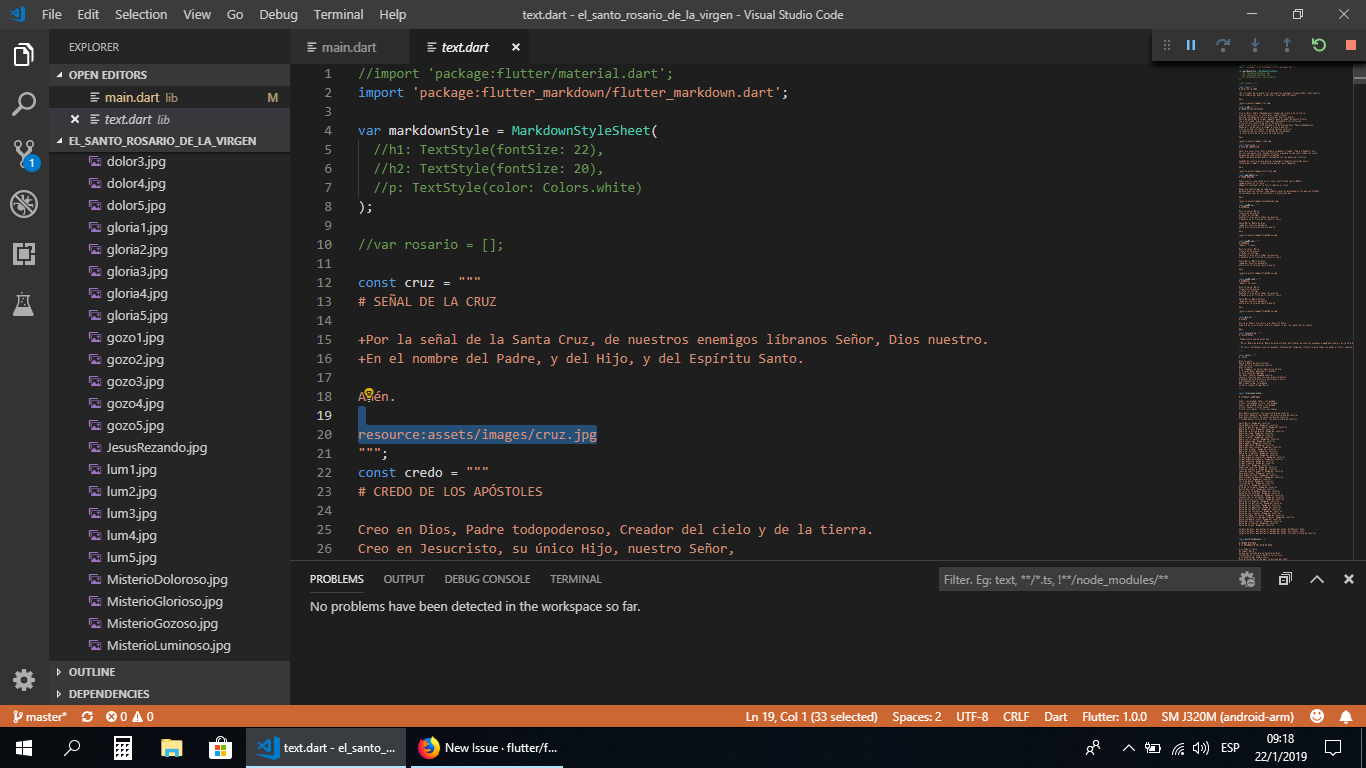Click the debug Step Into button
Image resolution: width=1366 pixels, height=768 pixels.
tap(1255, 45)
